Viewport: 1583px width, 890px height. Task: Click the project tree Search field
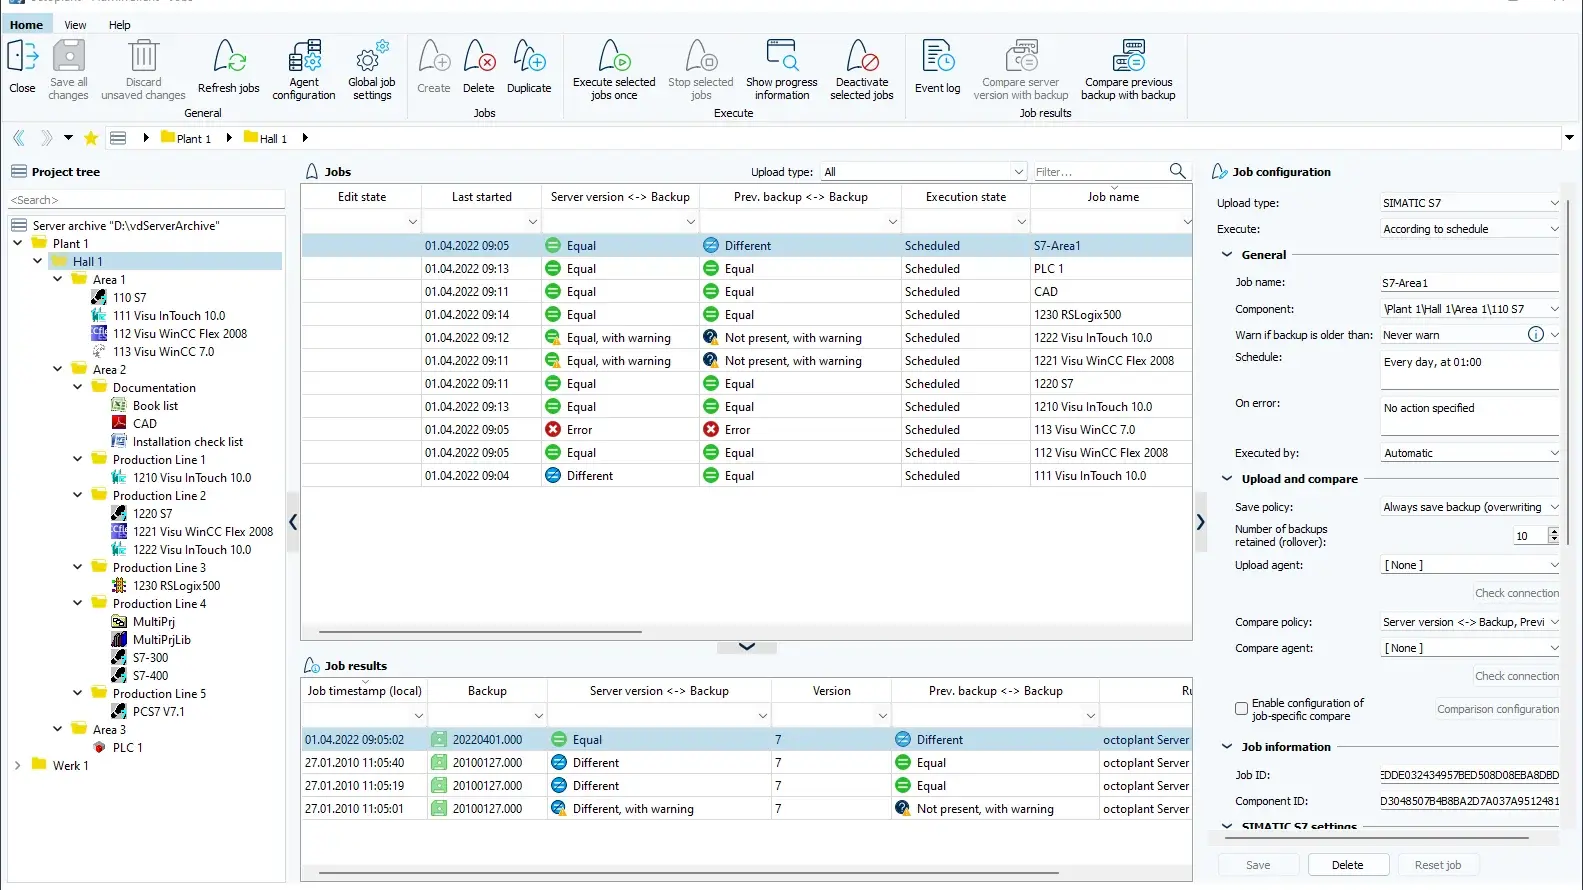(147, 200)
